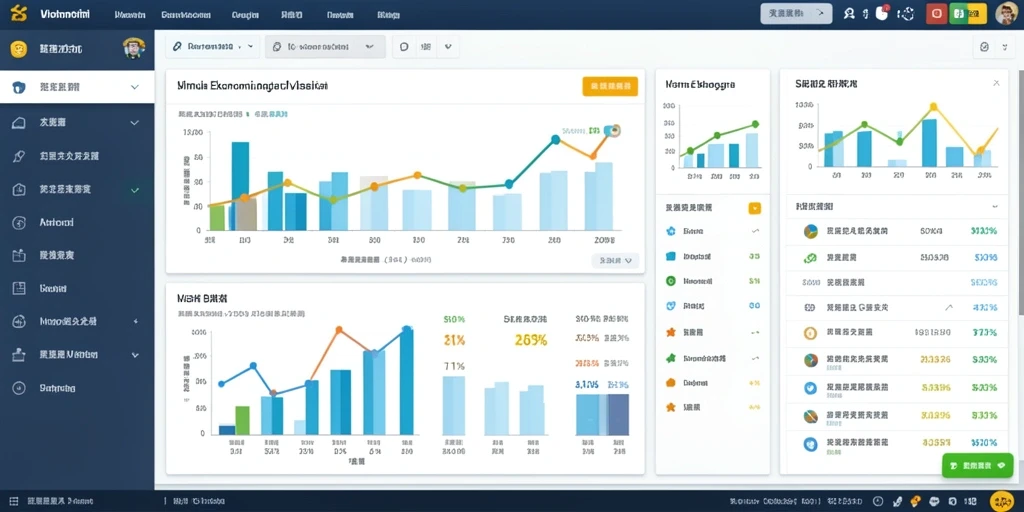Image resolution: width=1024 pixels, height=512 pixels.
Task: Click the striped brown-green circle icon in right table
Action: (x=810, y=415)
